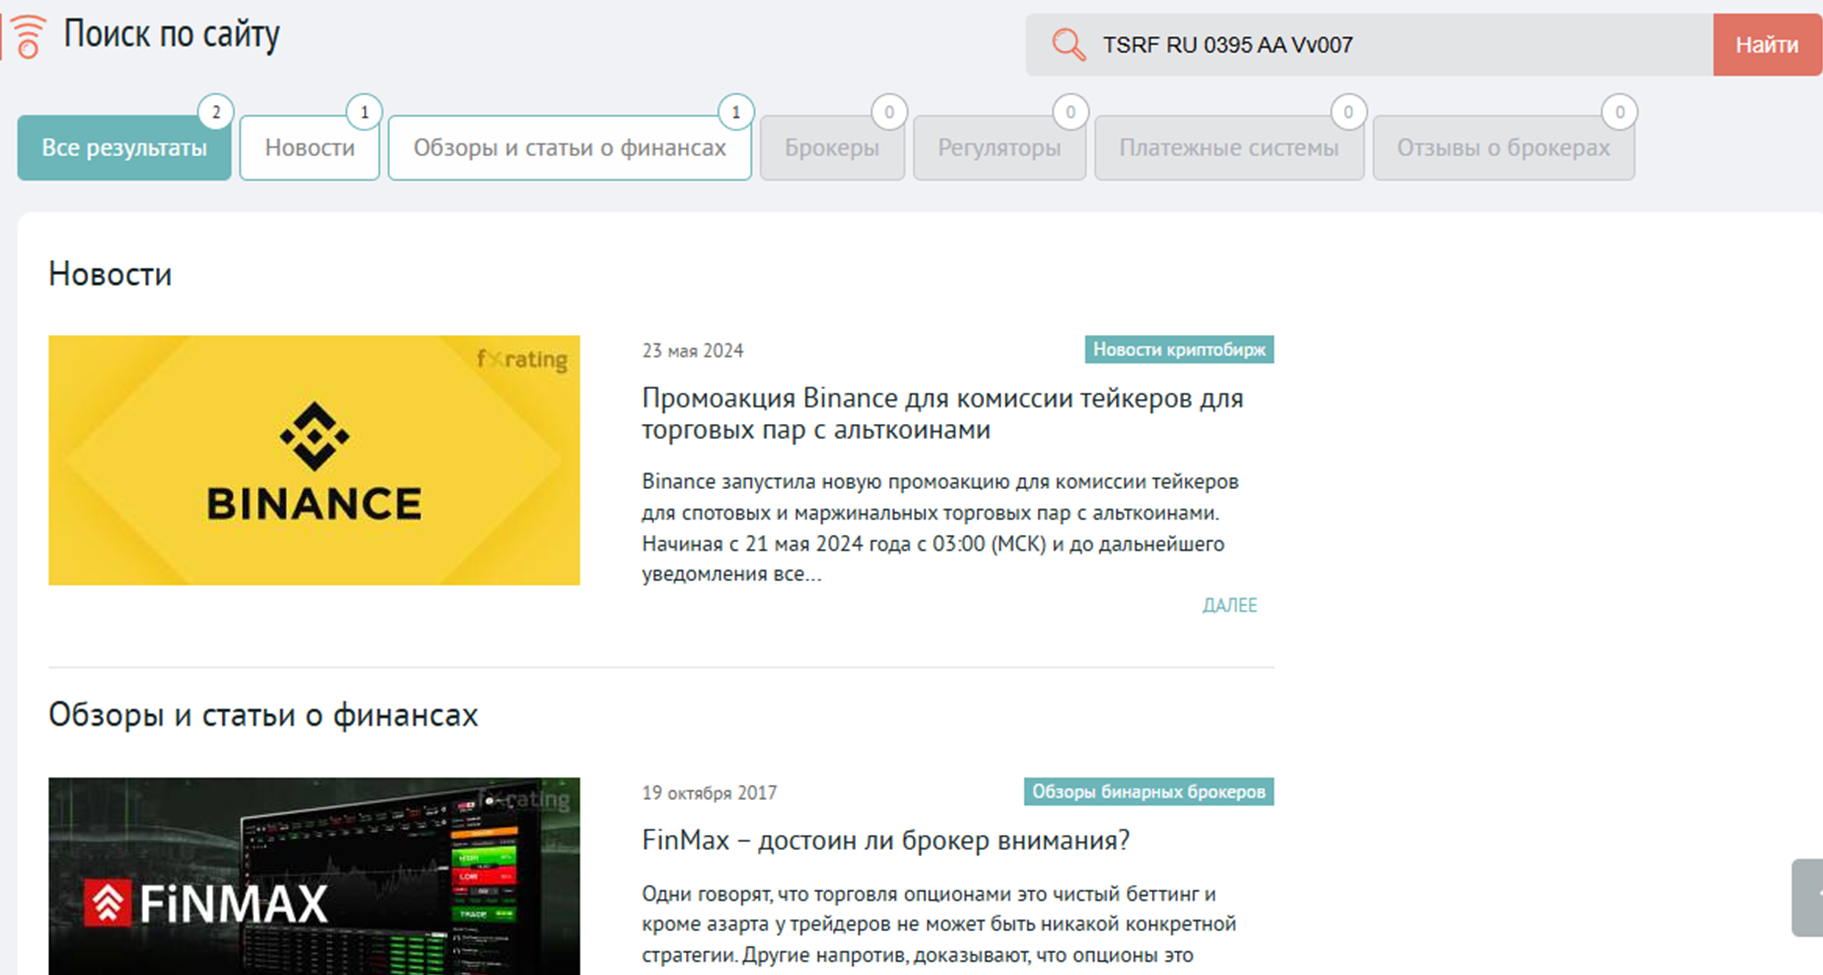This screenshot has height=975, width=1823.
Task: Click the Новости криптобирж category tag
Action: (x=1179, y=349)
